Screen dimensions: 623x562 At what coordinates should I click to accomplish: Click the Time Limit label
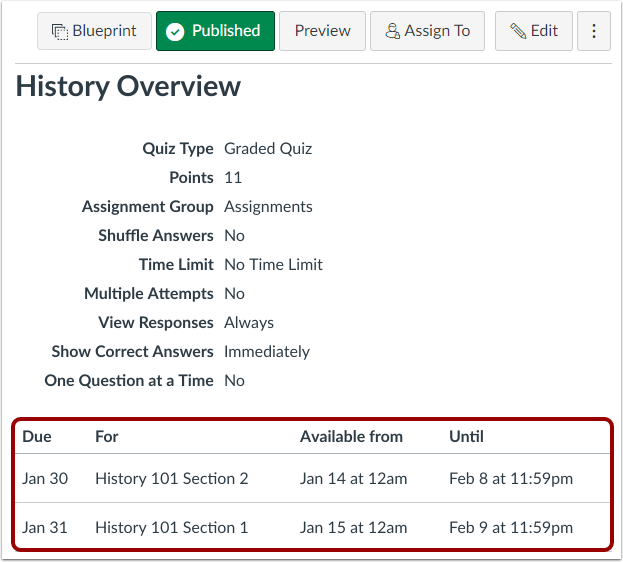pyautogui.click(x=176, y=265)
